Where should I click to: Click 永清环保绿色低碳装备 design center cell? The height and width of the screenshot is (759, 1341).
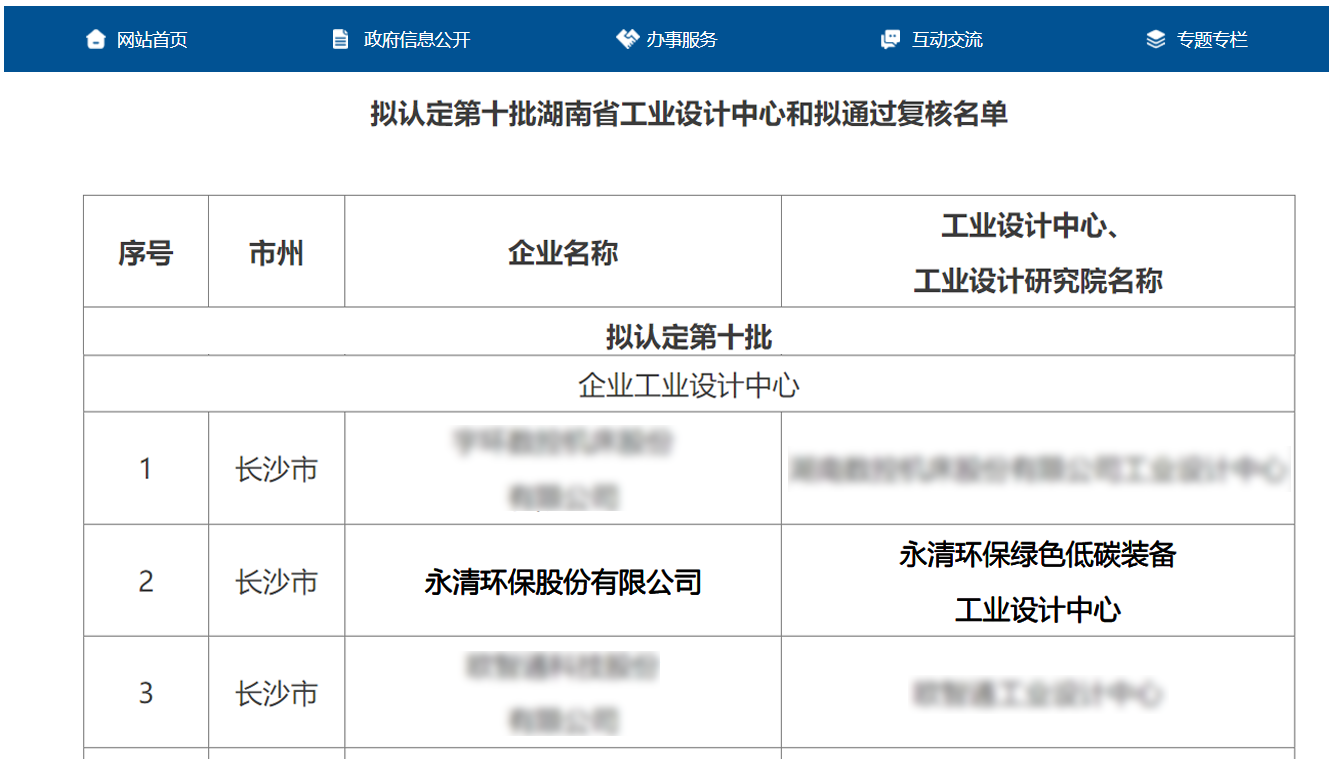(x=1037, y=555)
